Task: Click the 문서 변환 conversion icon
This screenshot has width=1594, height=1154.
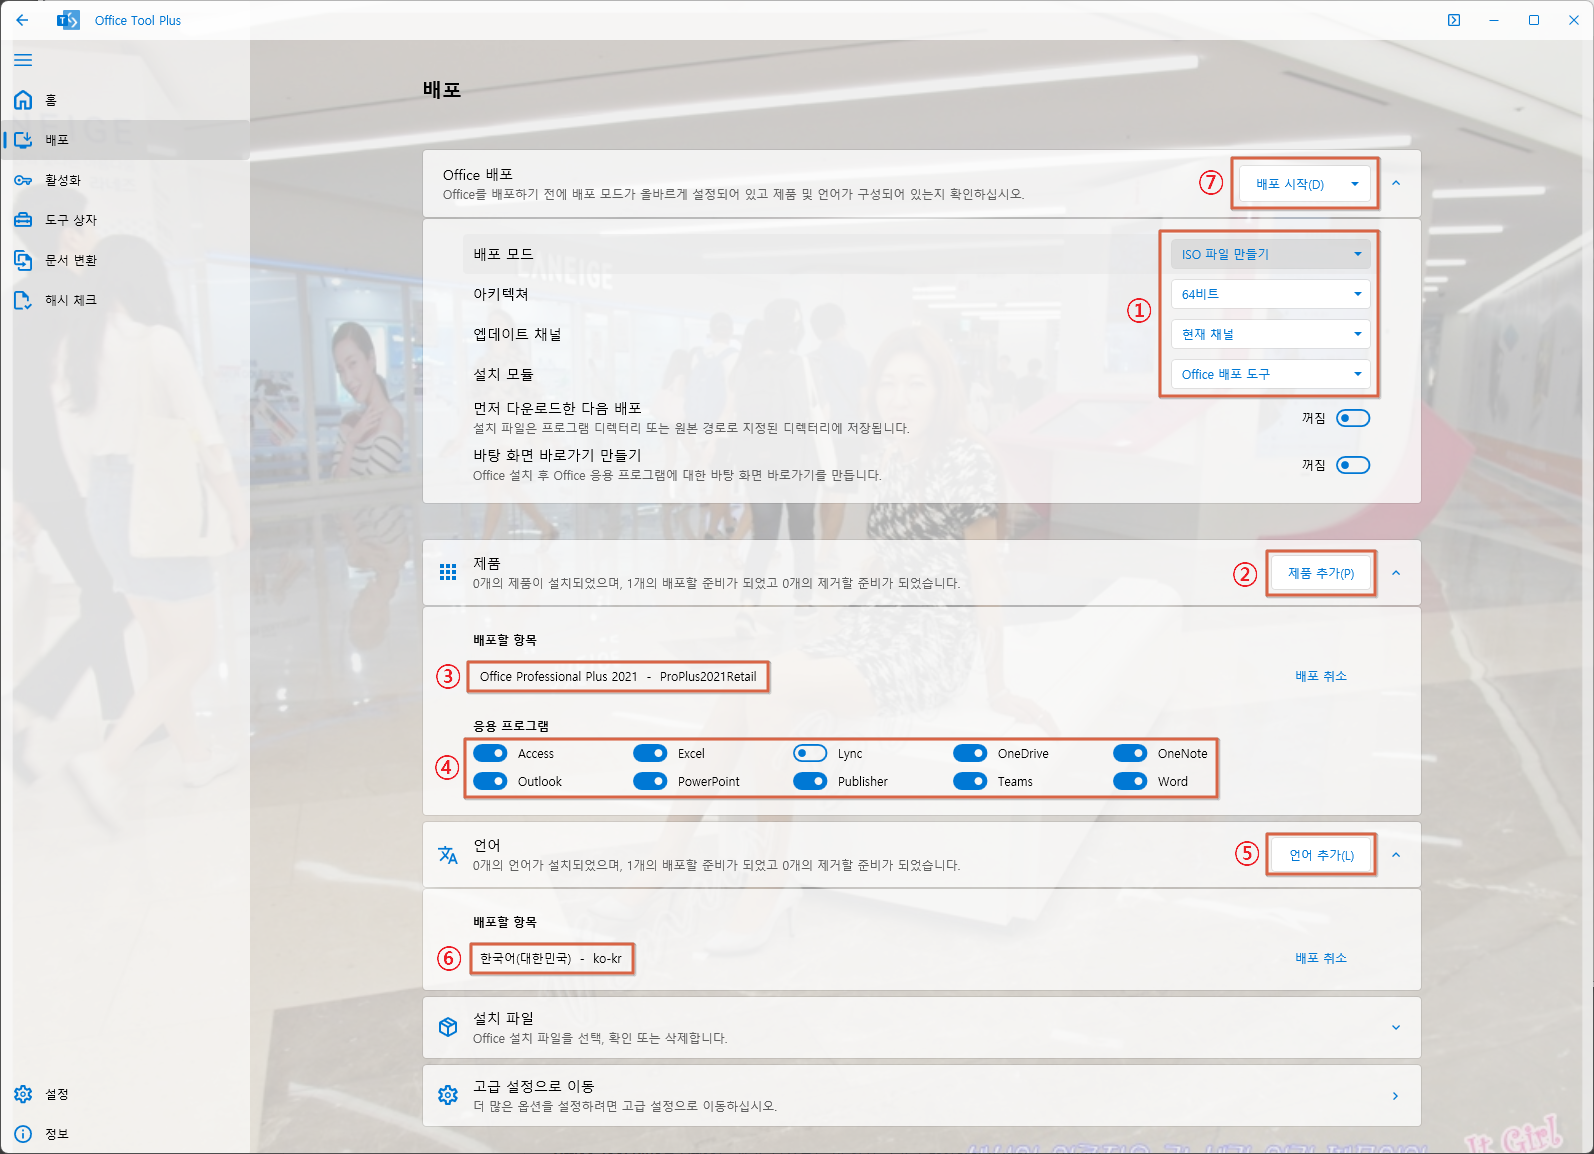Action: click(23, 260)
